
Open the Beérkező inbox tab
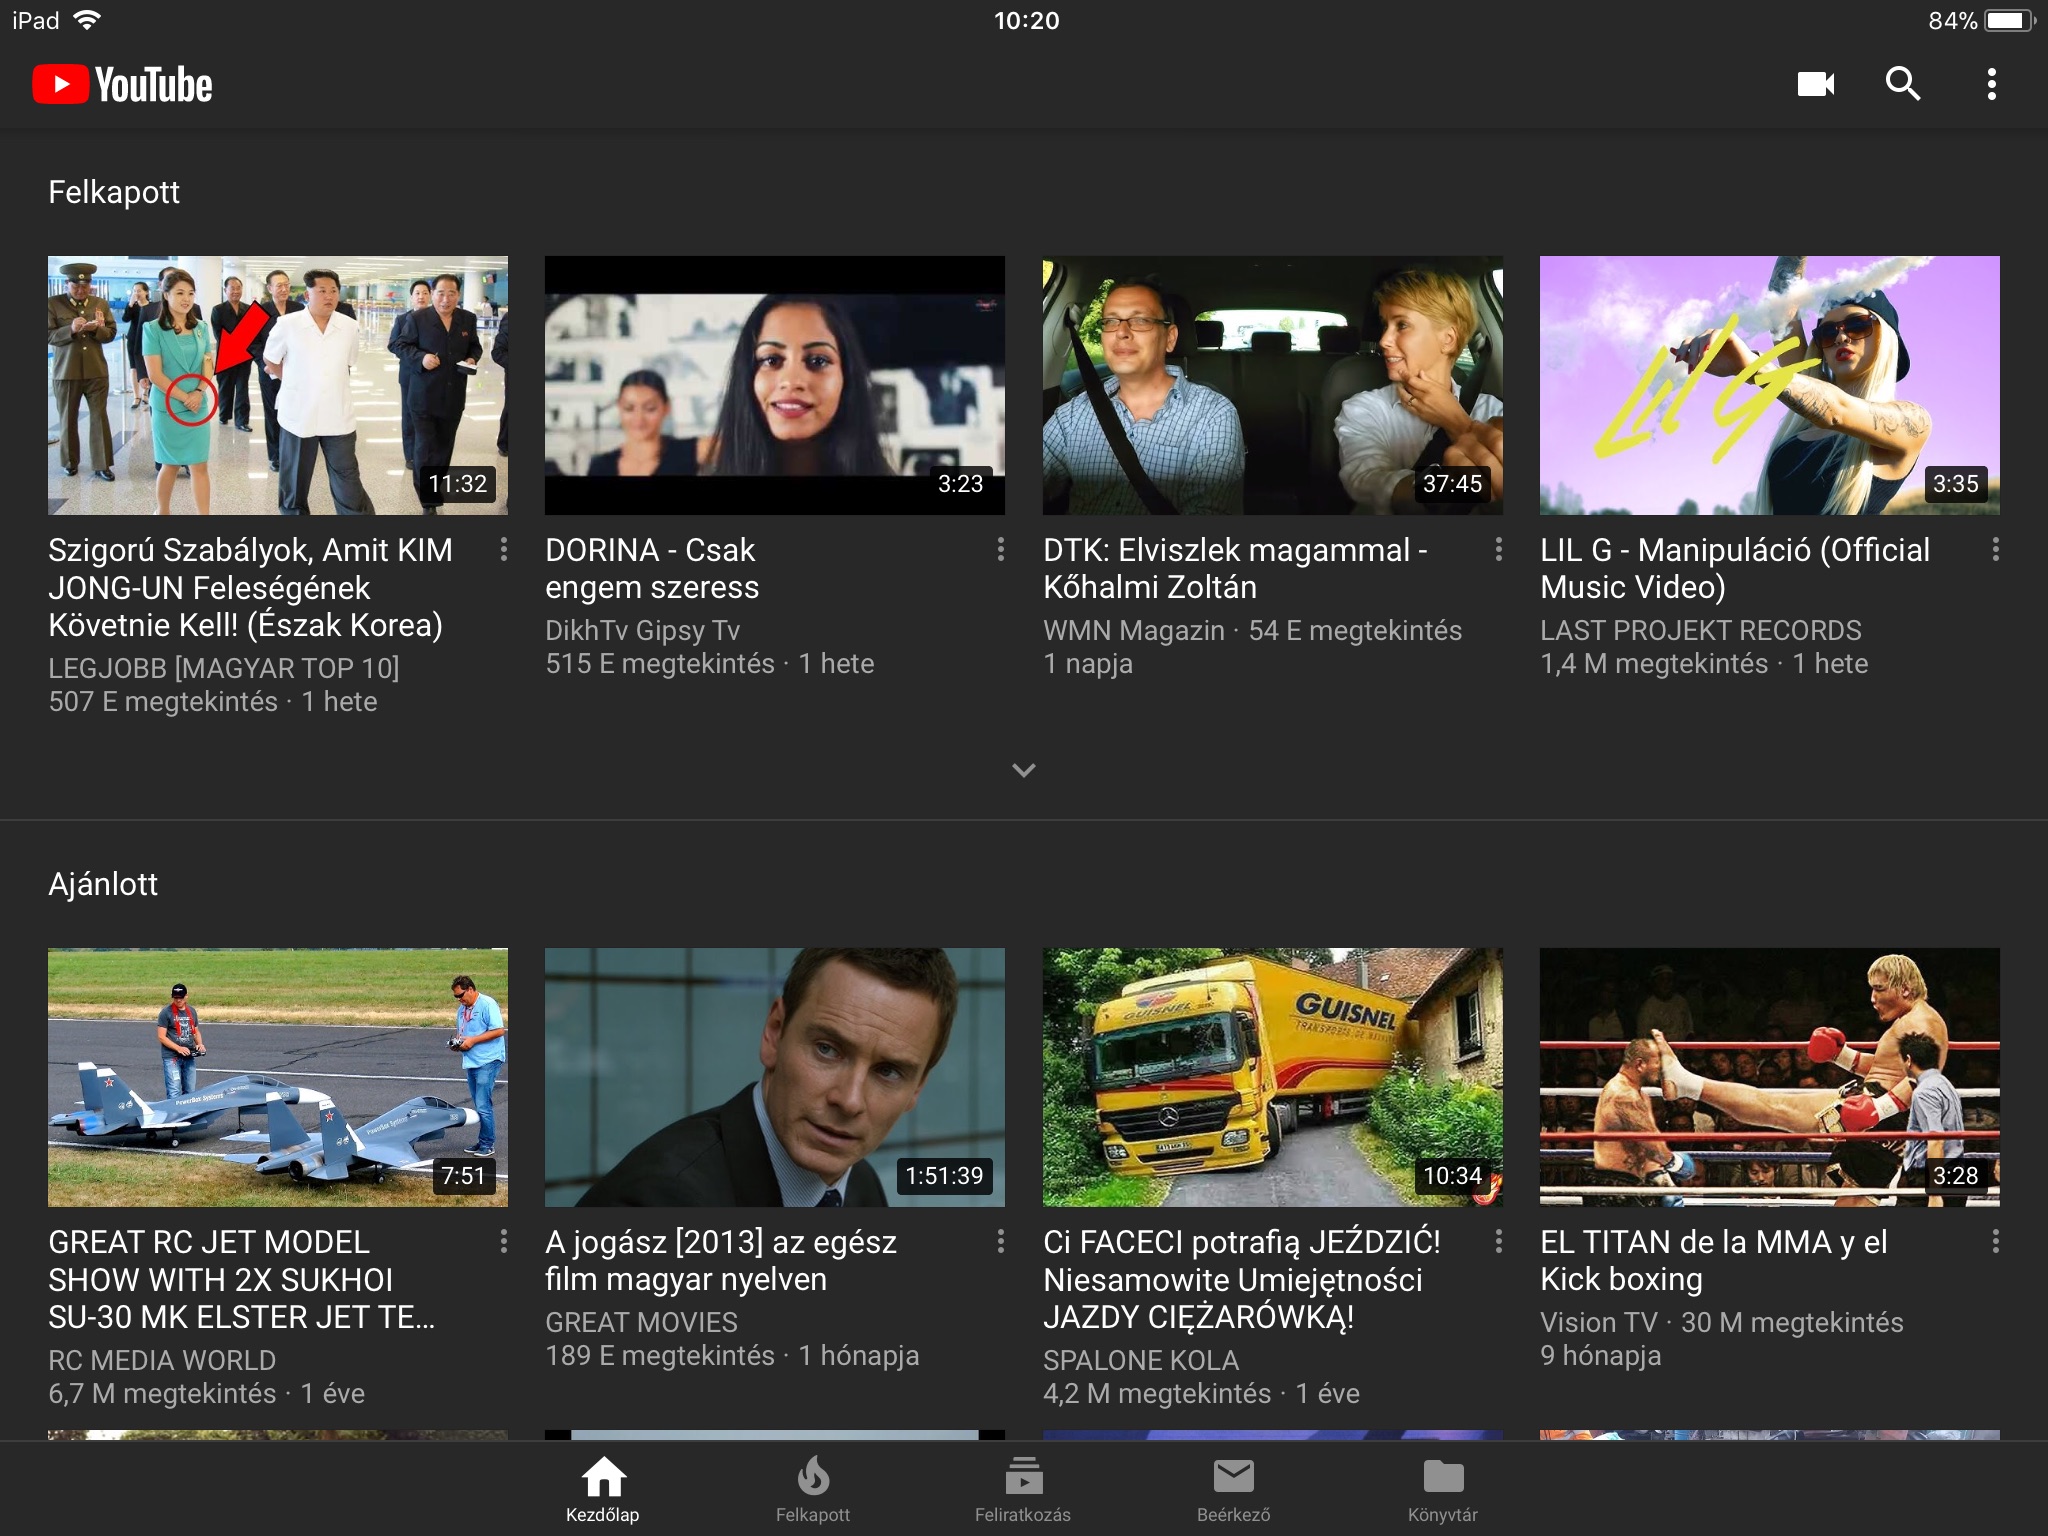1233,1489
